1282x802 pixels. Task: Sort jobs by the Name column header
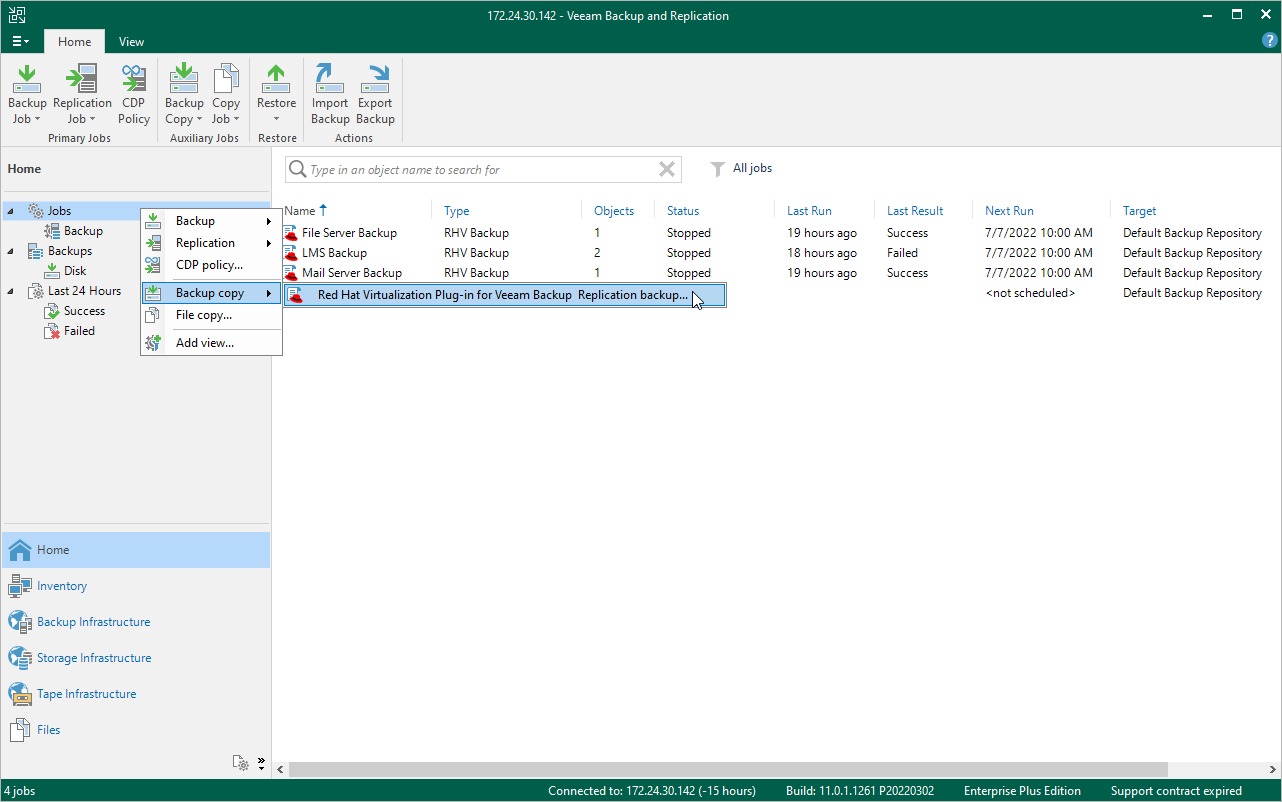[300, 211]
